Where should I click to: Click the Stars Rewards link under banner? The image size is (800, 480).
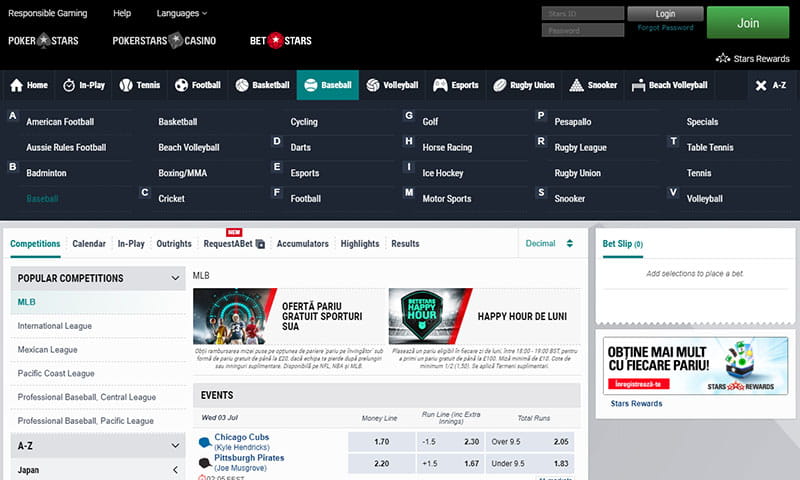[636, 403]
